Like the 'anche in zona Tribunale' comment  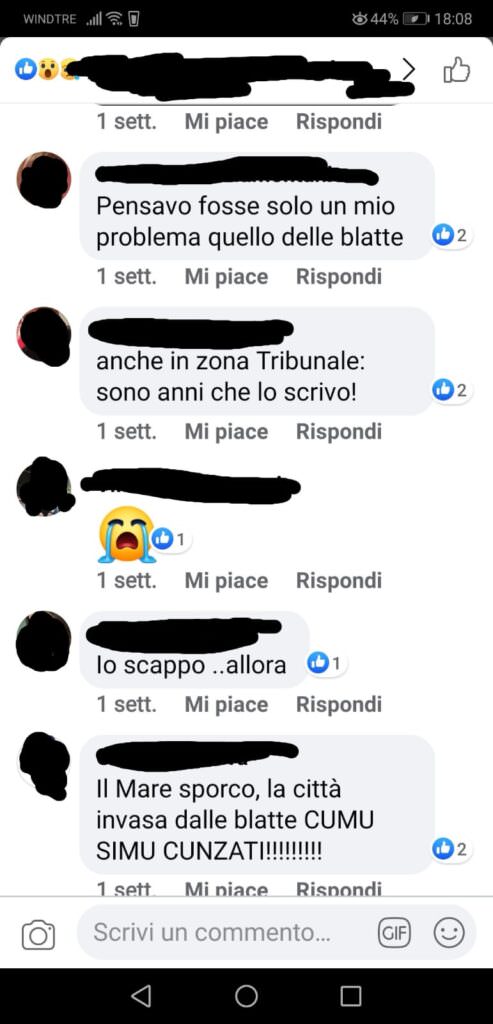226,432
